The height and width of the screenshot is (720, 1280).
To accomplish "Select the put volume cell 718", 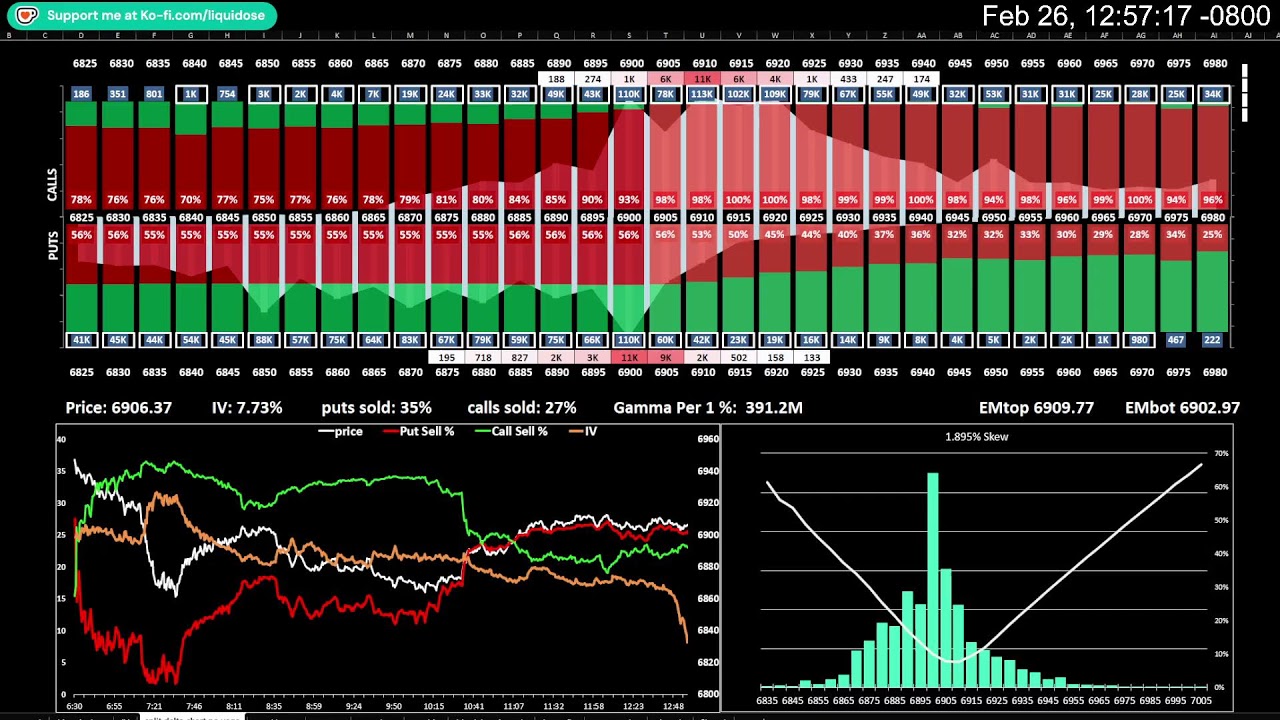I will [x=483, y=357].
